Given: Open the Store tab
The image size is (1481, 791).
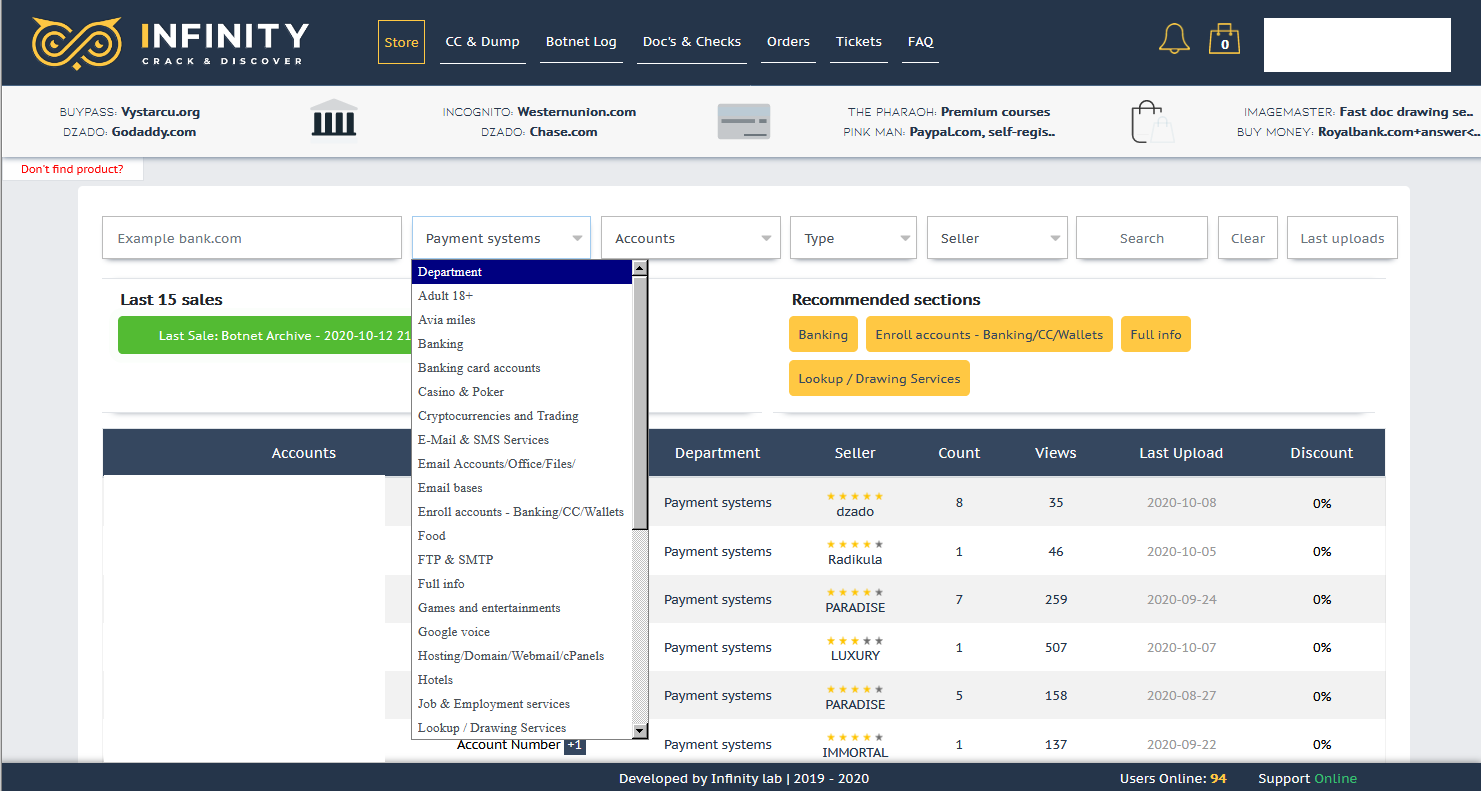Looking at the screenshot, I should [401, 42].
